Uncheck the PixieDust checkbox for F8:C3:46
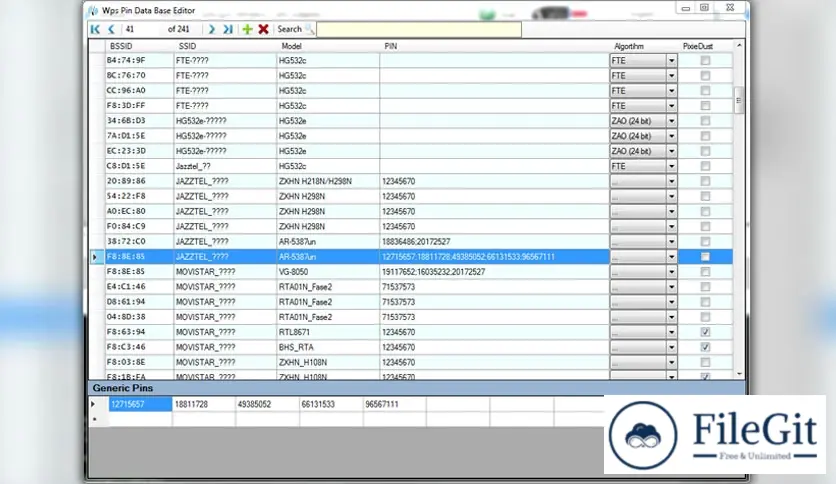Viewport: 836px width, 484px height. [x=705, y=347]
